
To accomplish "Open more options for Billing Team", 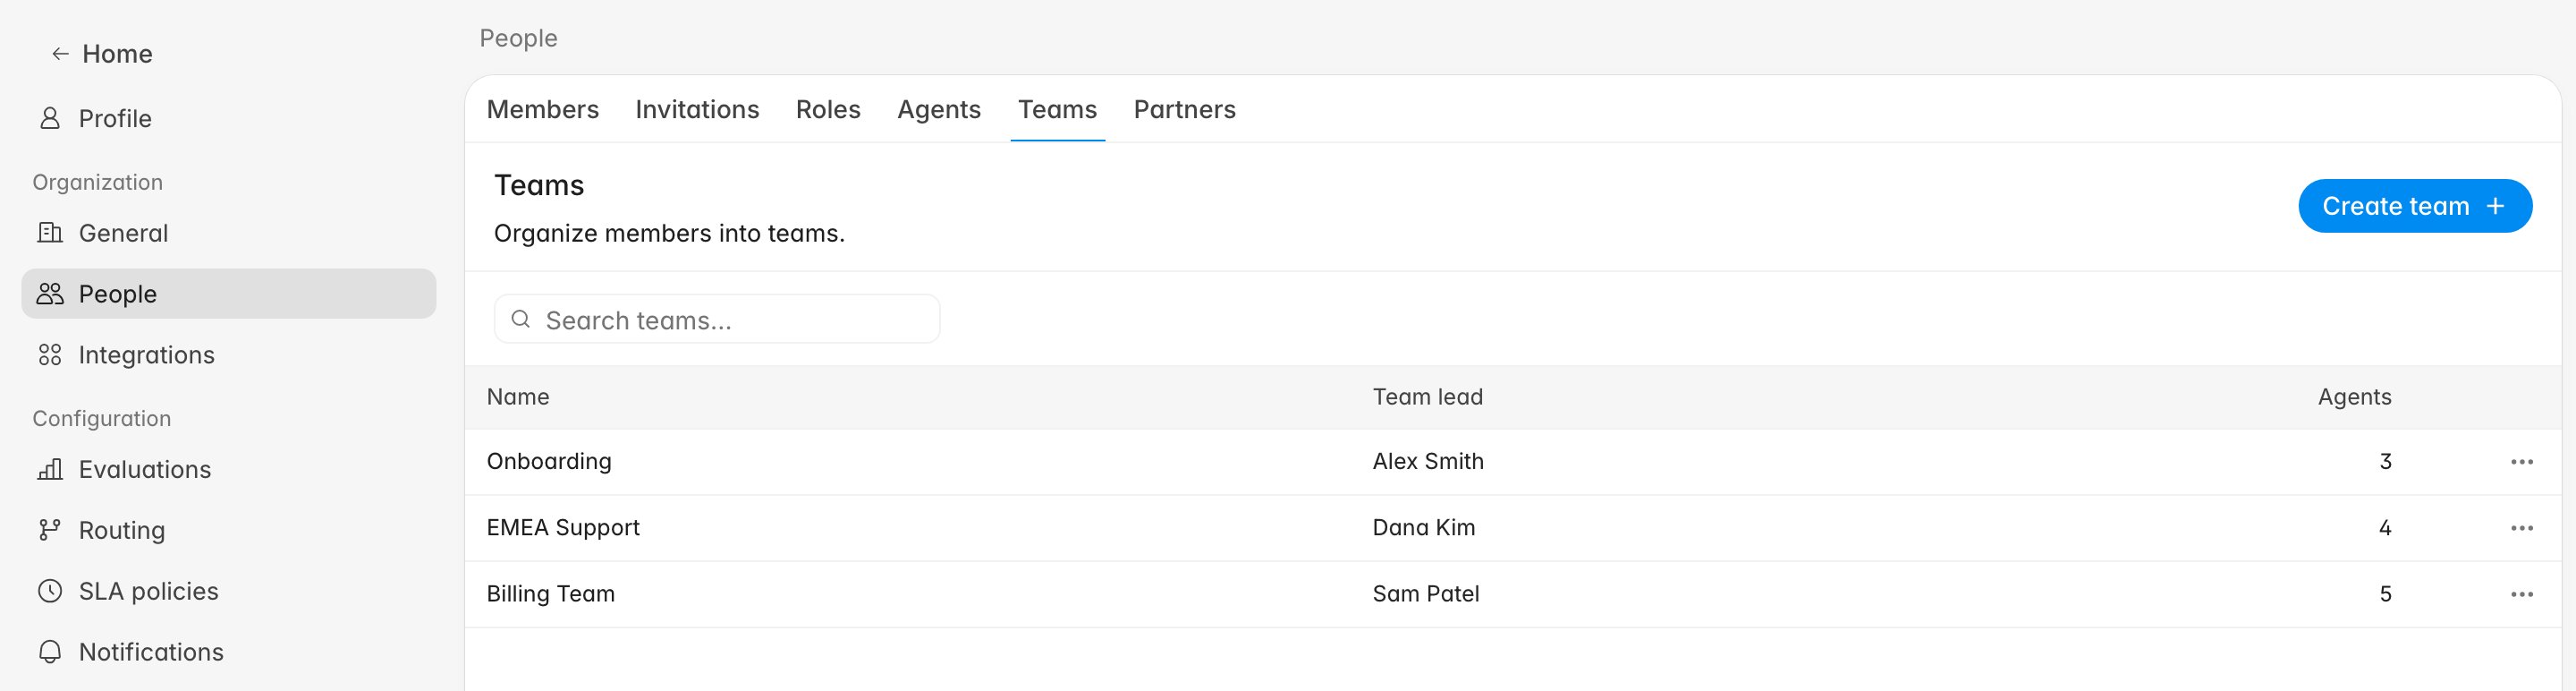I will 2522,594.
